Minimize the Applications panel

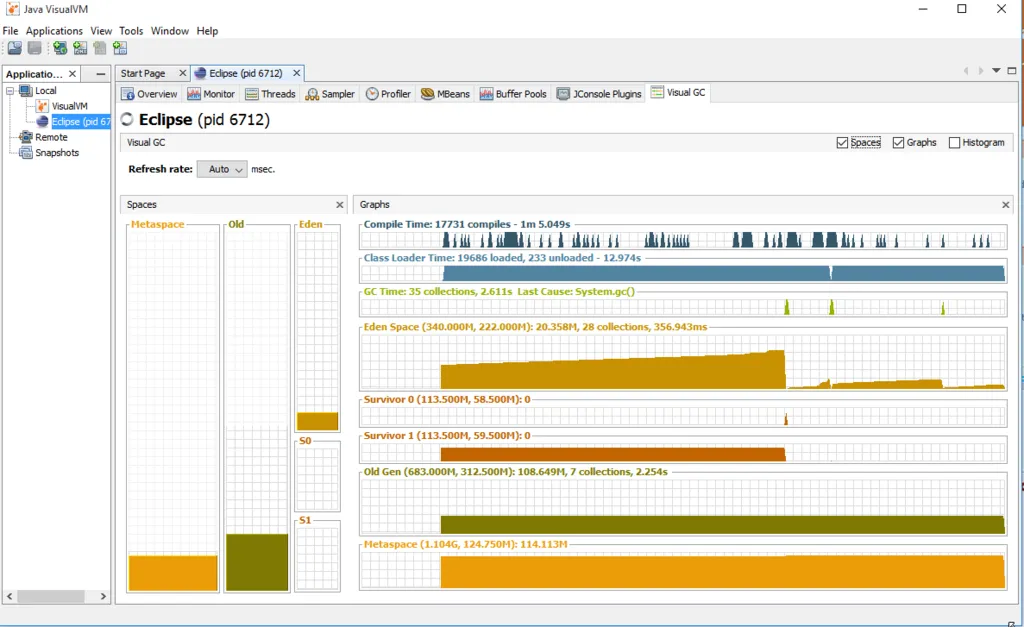pos(101,74)
